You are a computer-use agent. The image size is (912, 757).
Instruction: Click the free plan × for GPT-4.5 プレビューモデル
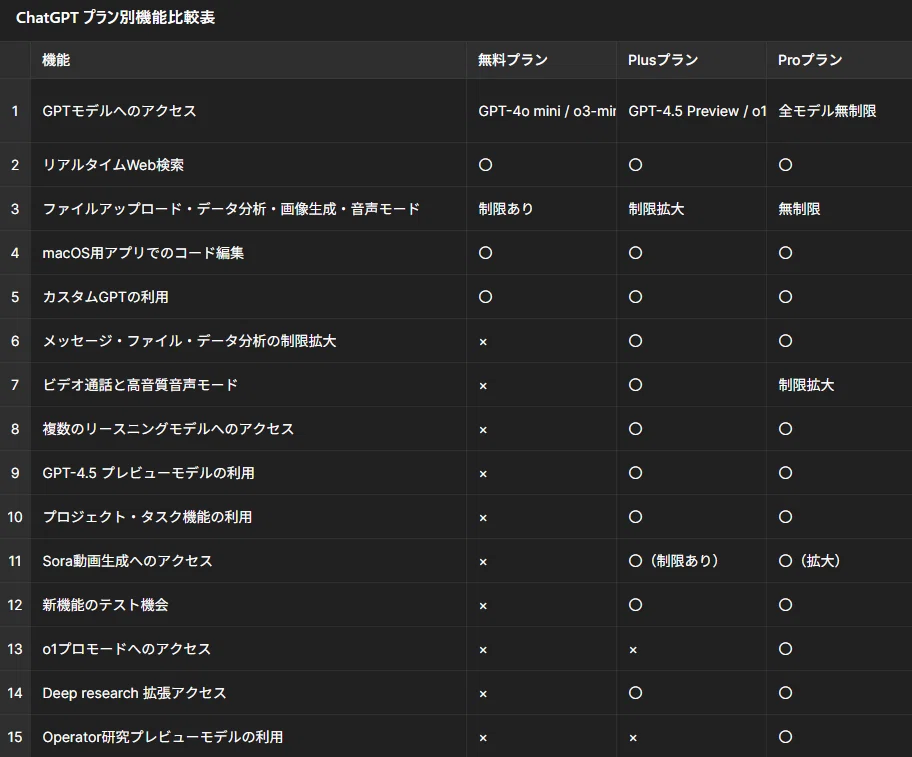pos(483,474)
